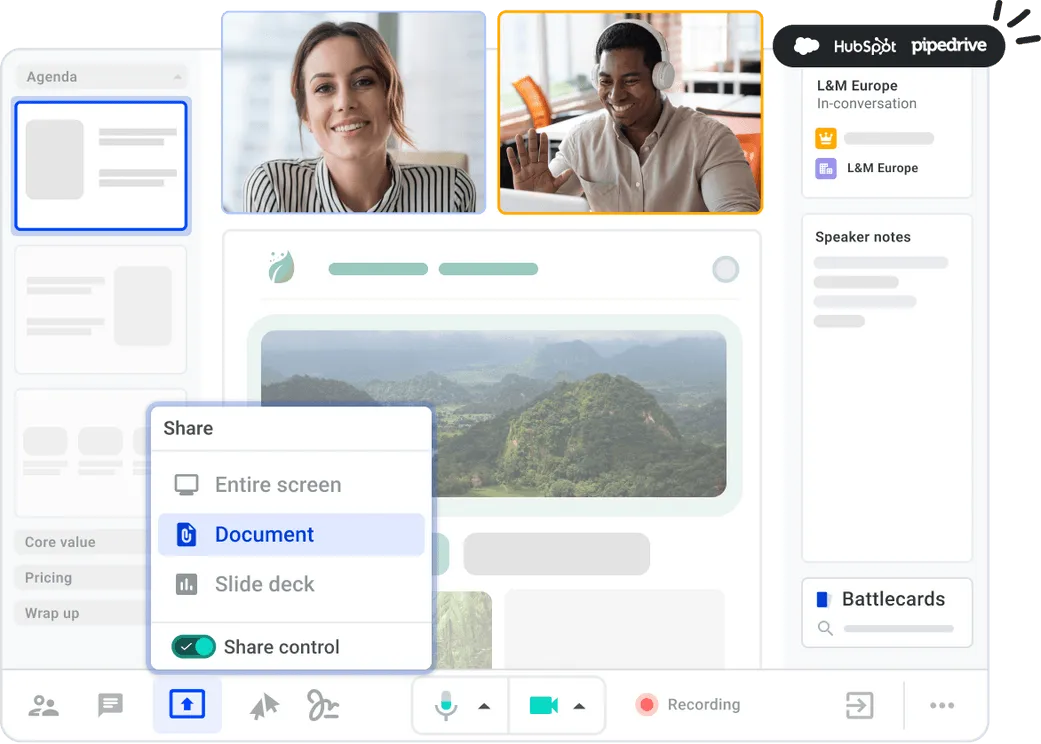
Task: Select the signature drawing tool icon
Action: tap(322, 705)
